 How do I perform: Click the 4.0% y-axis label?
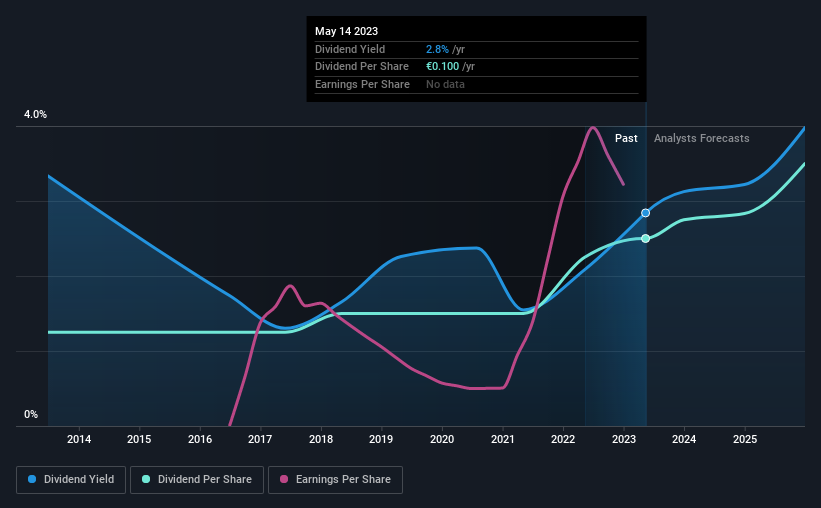click(x=35, y=114)
